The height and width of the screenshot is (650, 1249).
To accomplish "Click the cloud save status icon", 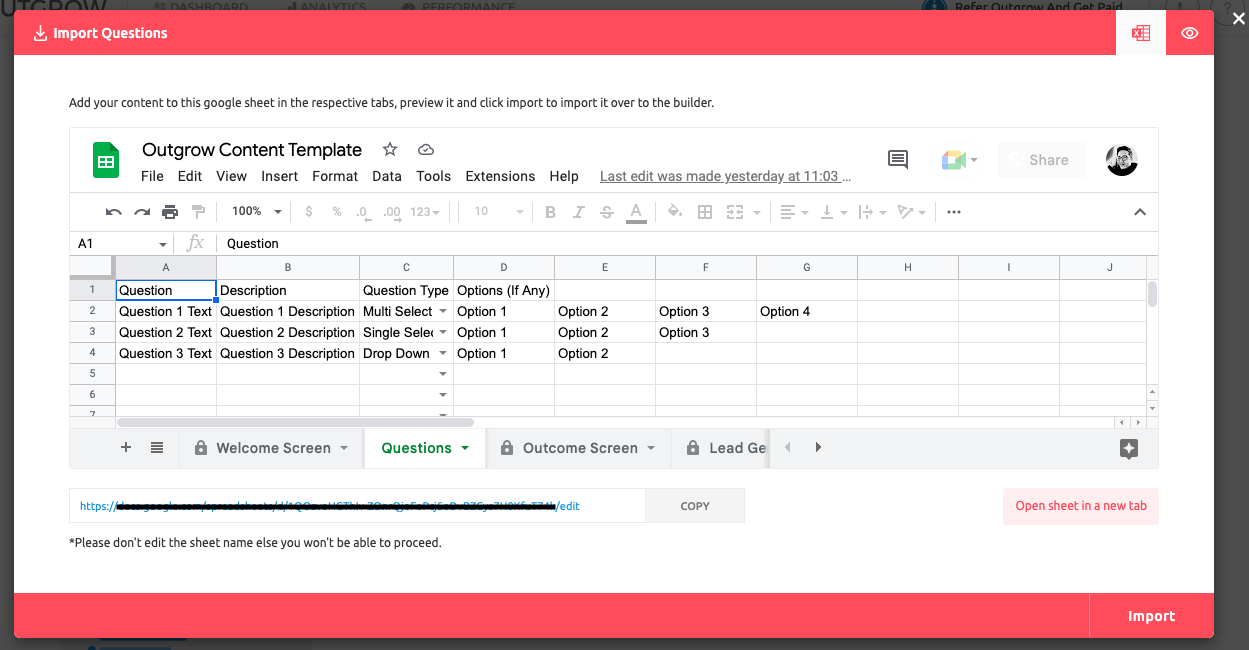I will click(425, 150).
